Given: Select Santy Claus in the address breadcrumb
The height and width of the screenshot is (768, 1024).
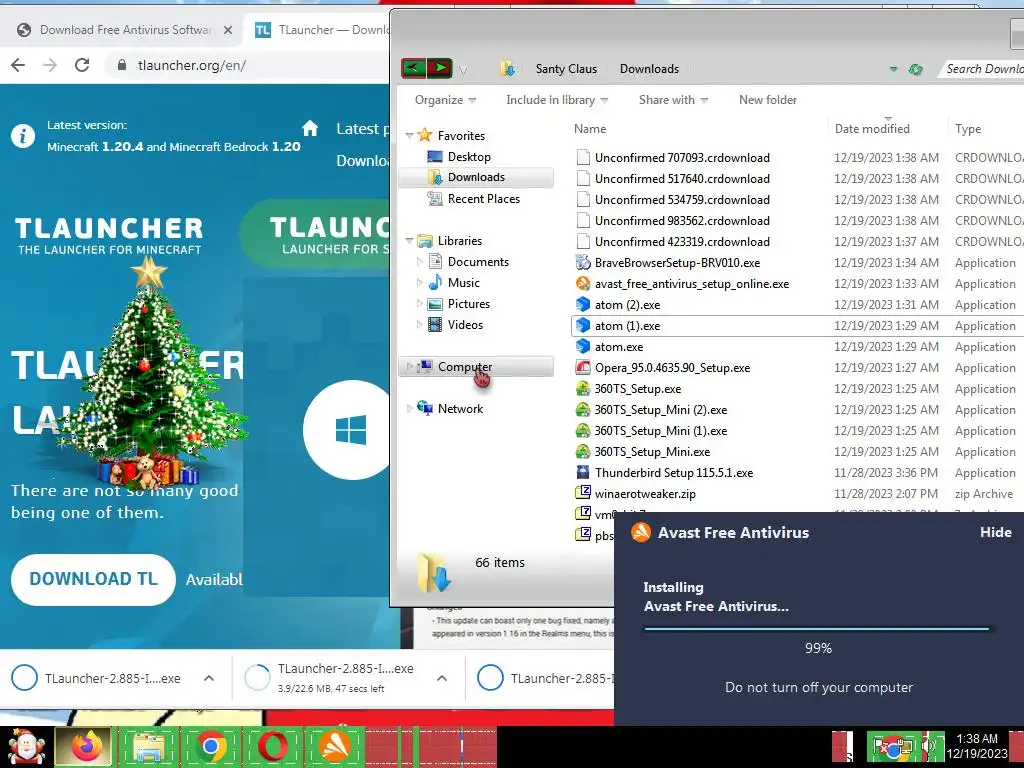Looking at the screenshot, I should click(x=566, y=69).
